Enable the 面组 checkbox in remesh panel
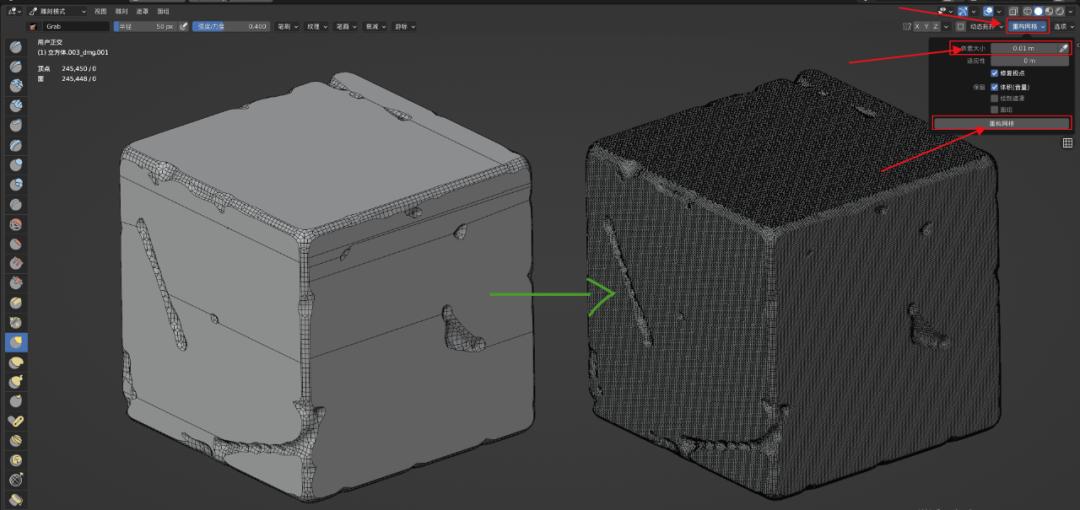The image size is (1080, 510). [995, 109]
